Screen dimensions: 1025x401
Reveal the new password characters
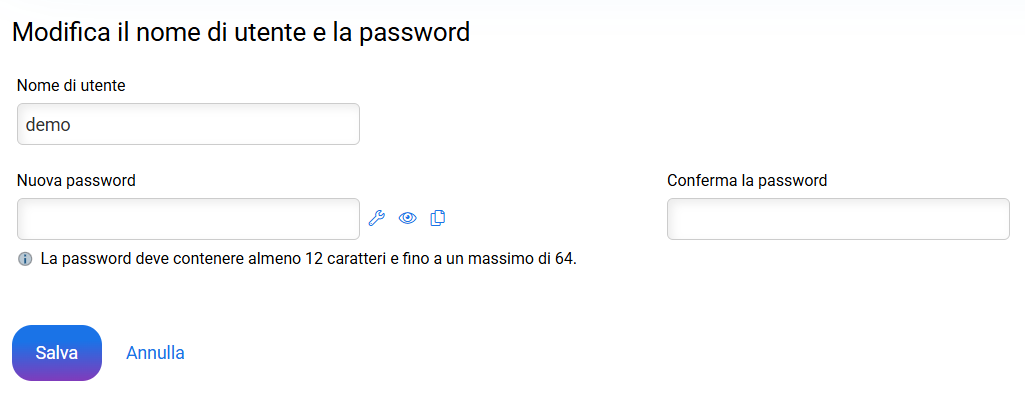[x=407, y=218]
